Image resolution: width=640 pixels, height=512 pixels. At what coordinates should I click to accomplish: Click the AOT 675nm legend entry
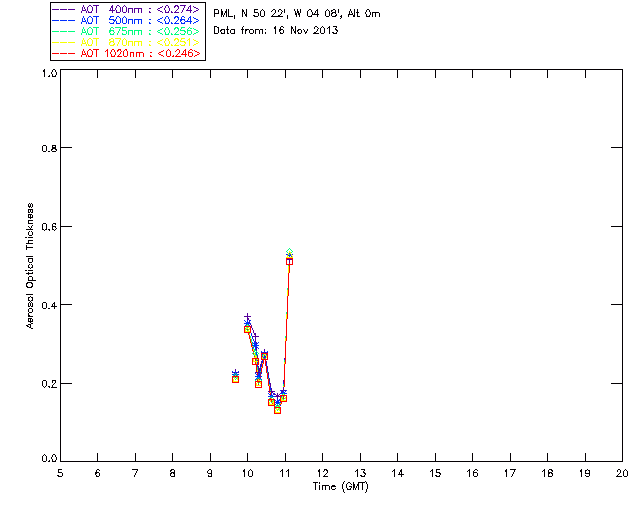(x=126, y=31)
